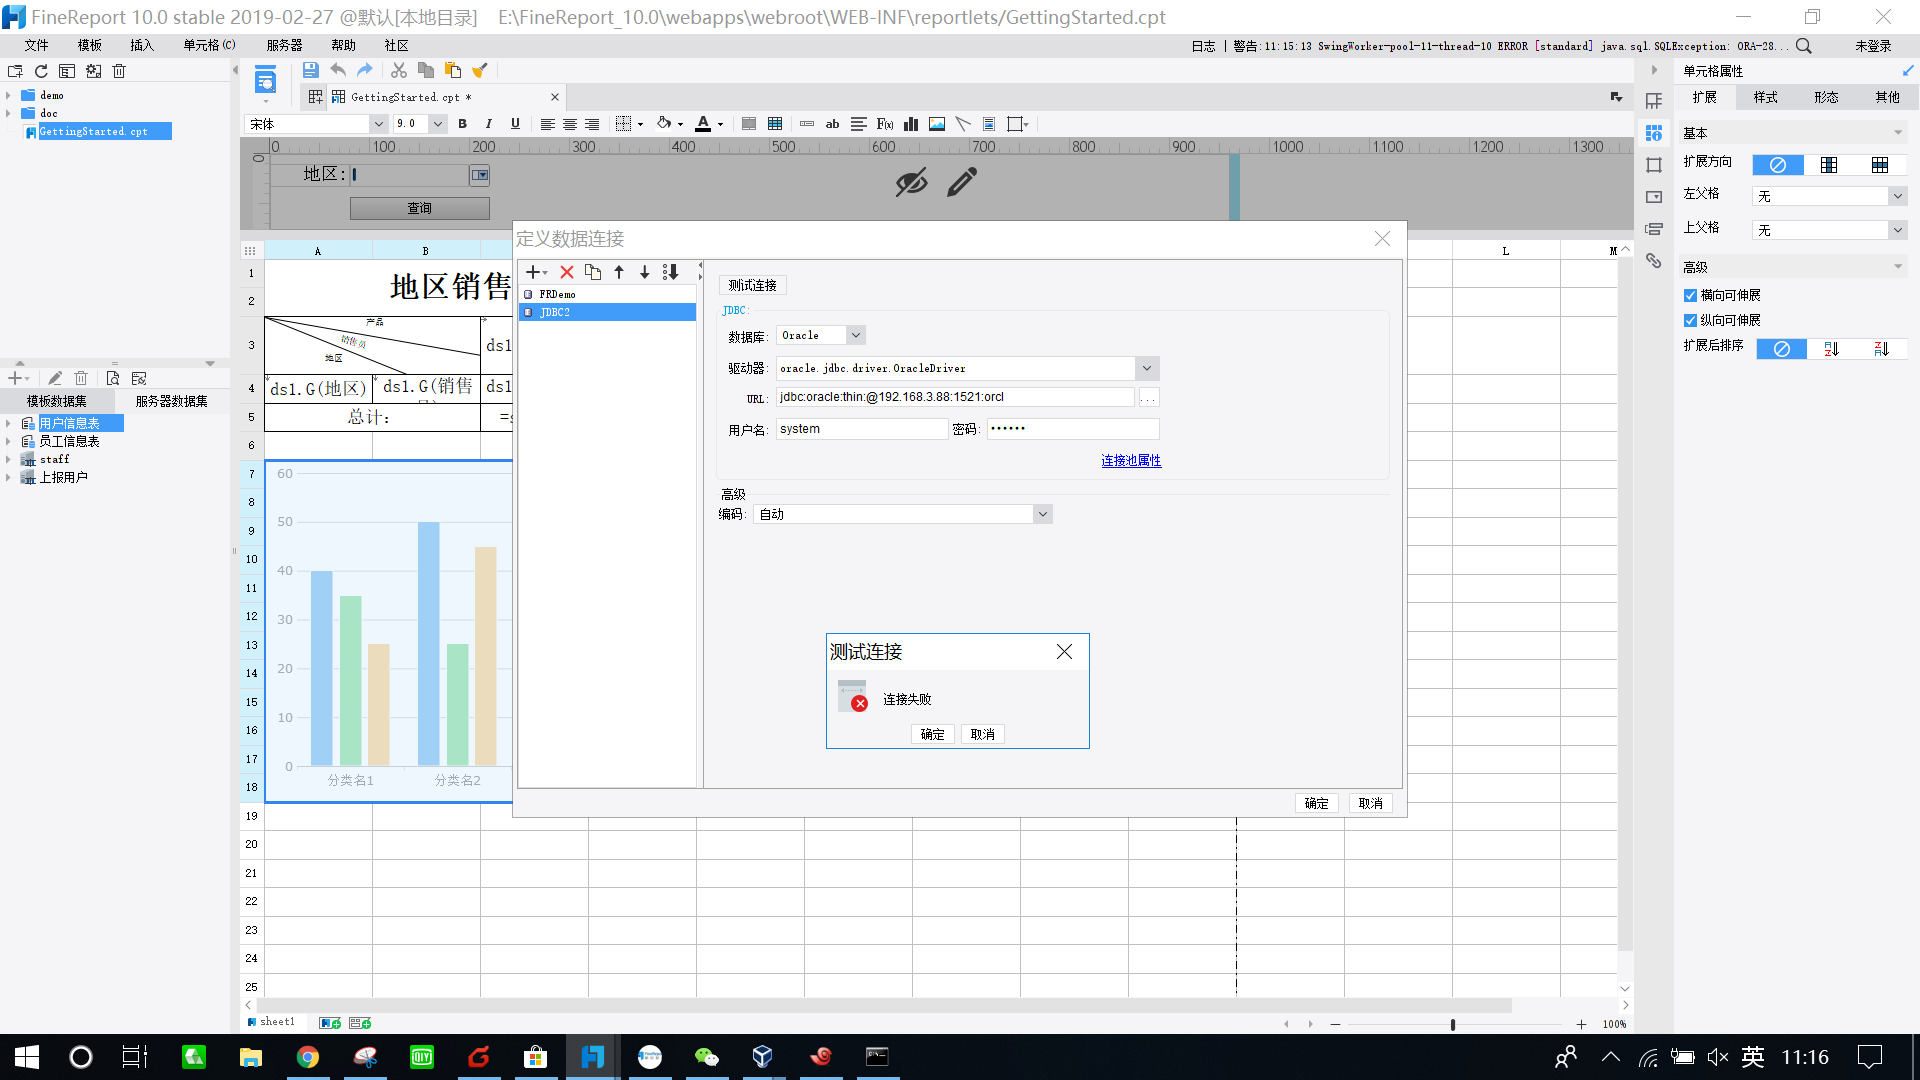Click the insert slope line icon
1920x1080 pixels.
(963, 124)
